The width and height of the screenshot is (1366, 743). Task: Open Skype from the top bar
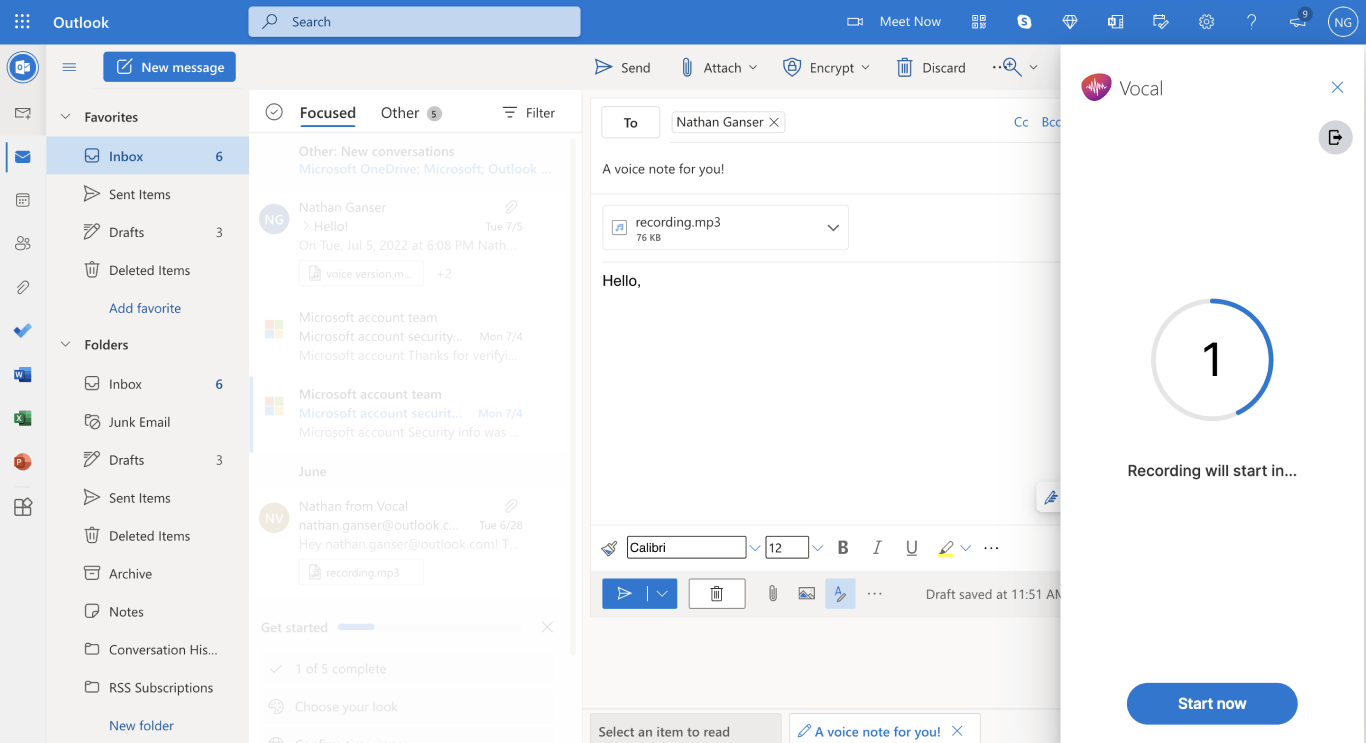1024,20
